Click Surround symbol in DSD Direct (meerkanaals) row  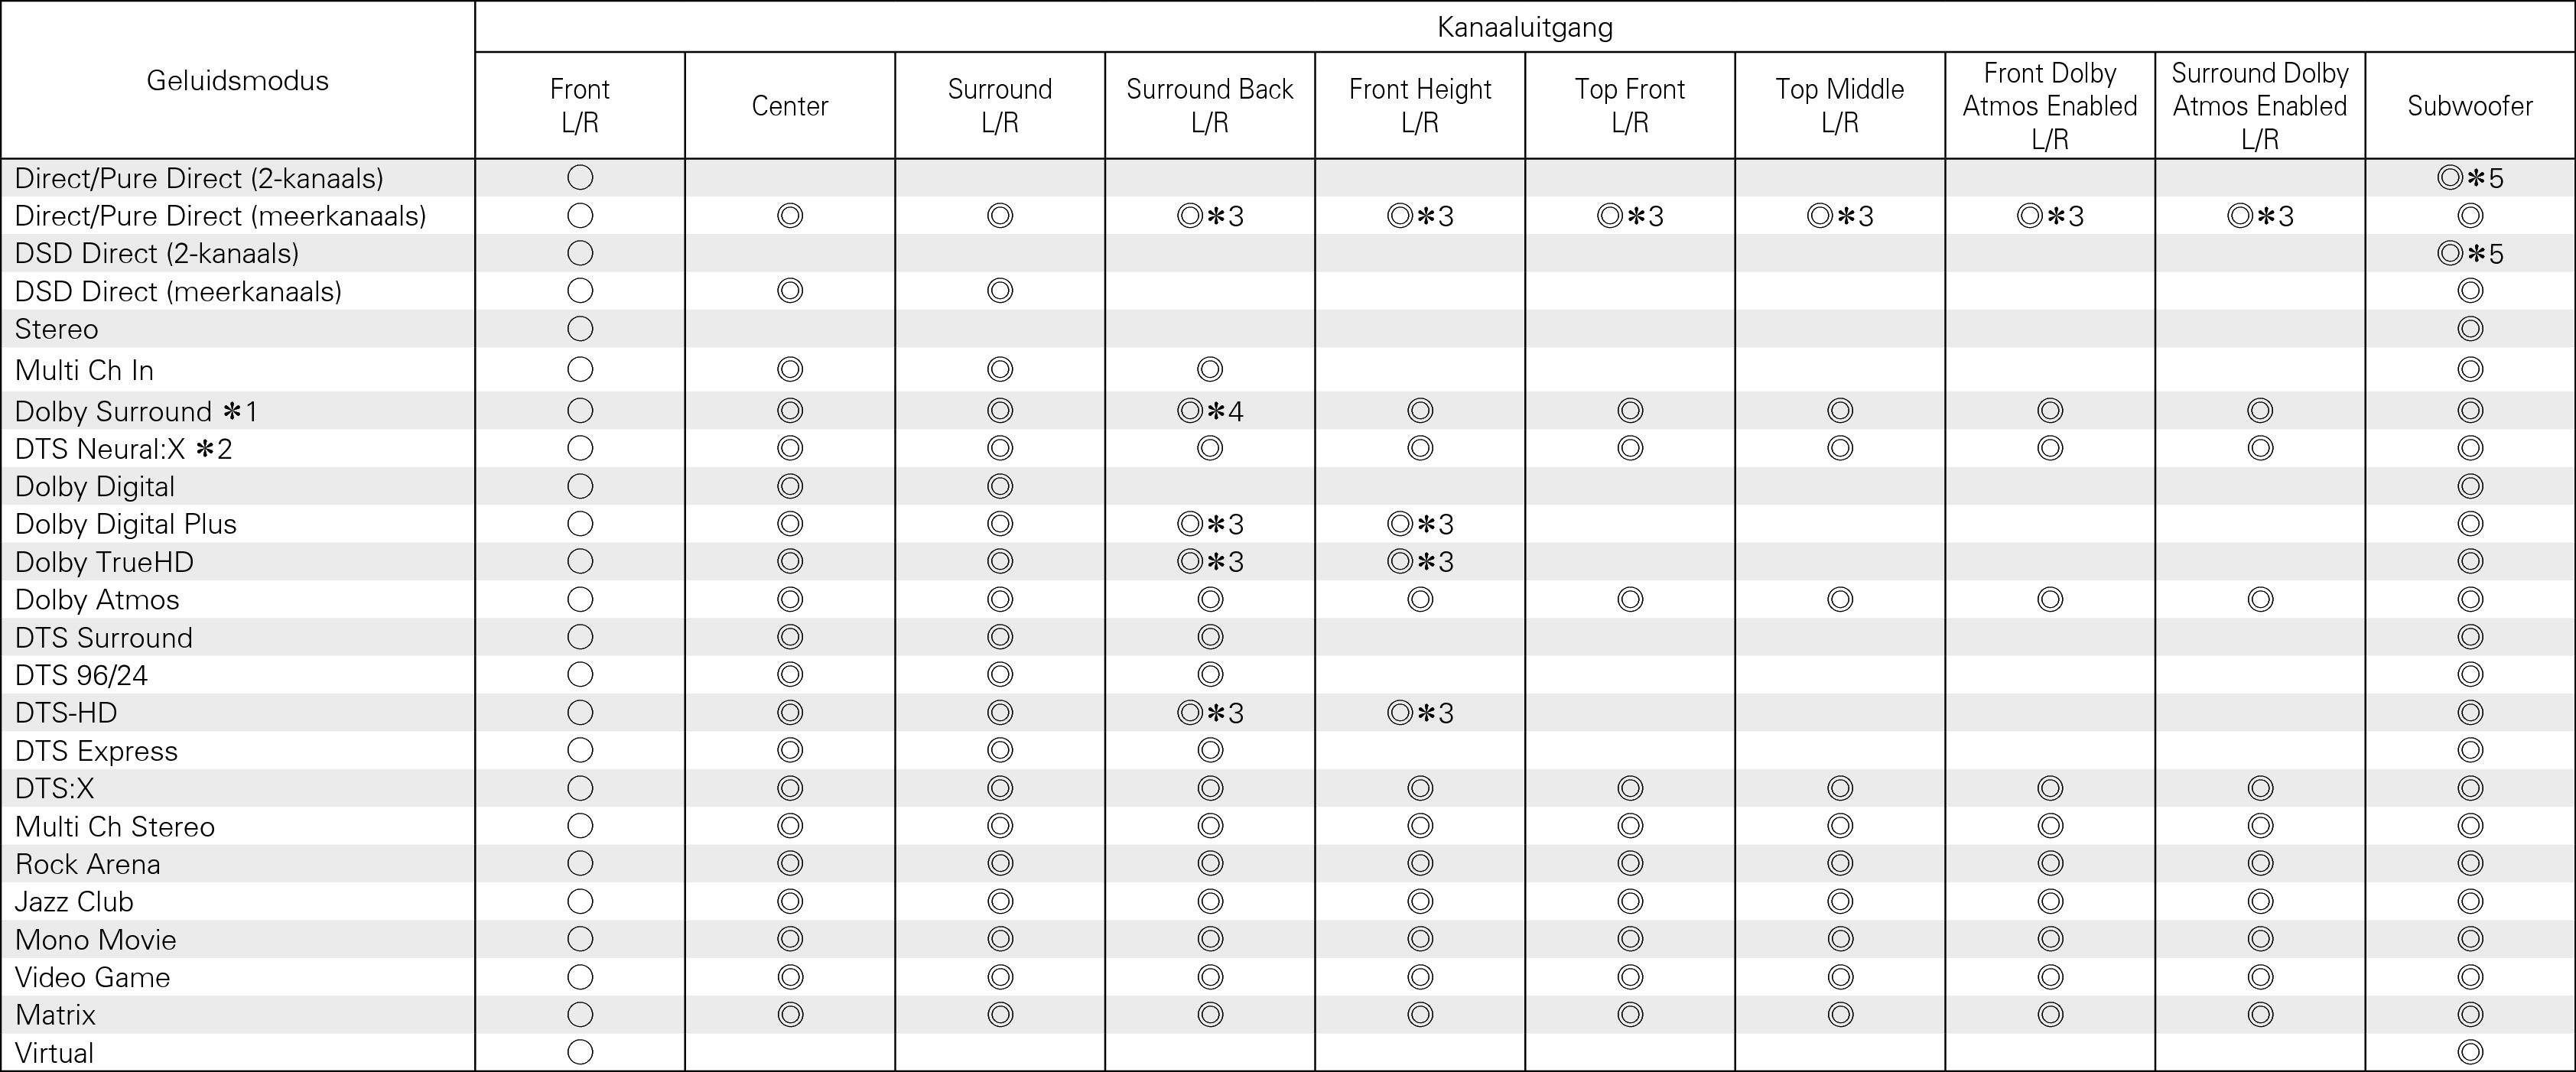(x=1000, y=291)
